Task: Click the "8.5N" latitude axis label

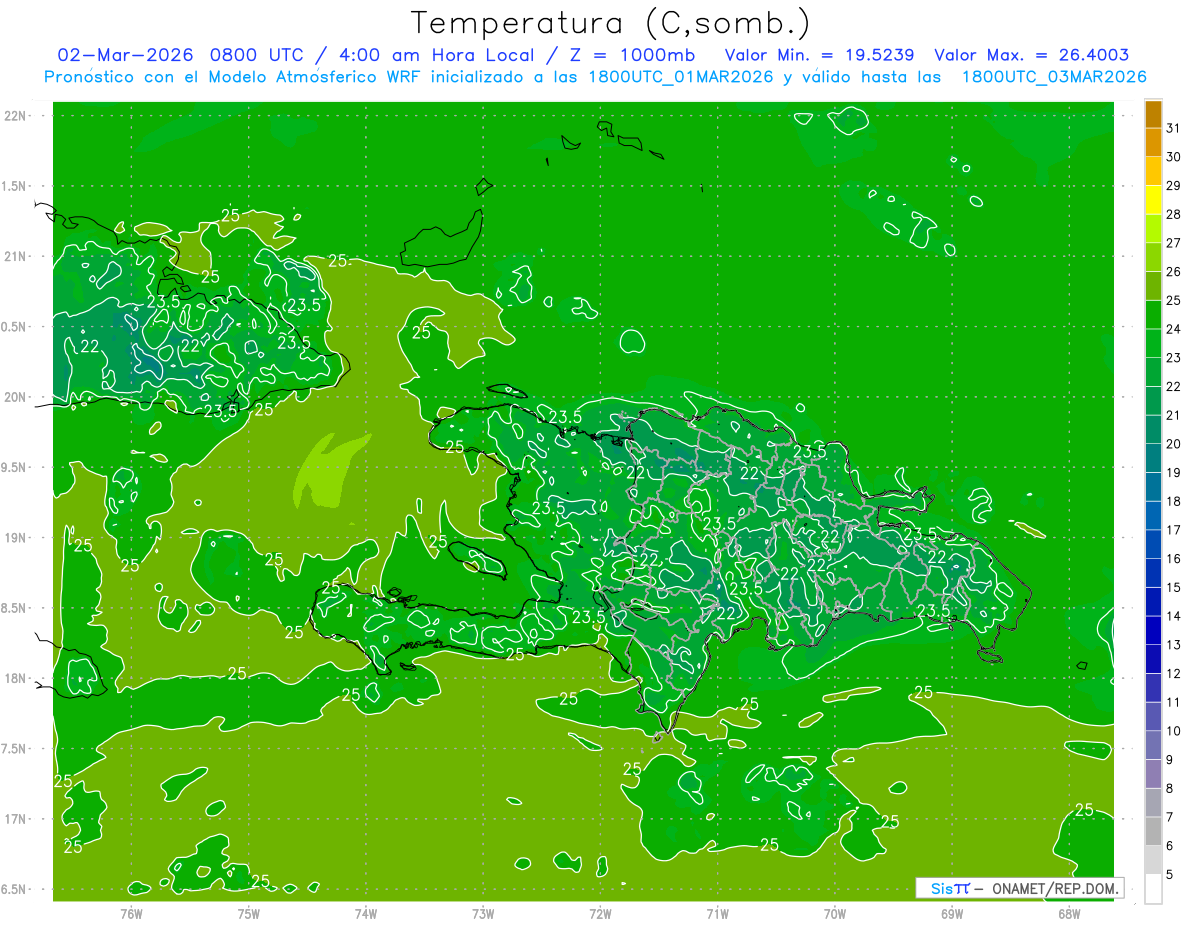Action: [15, 608]
